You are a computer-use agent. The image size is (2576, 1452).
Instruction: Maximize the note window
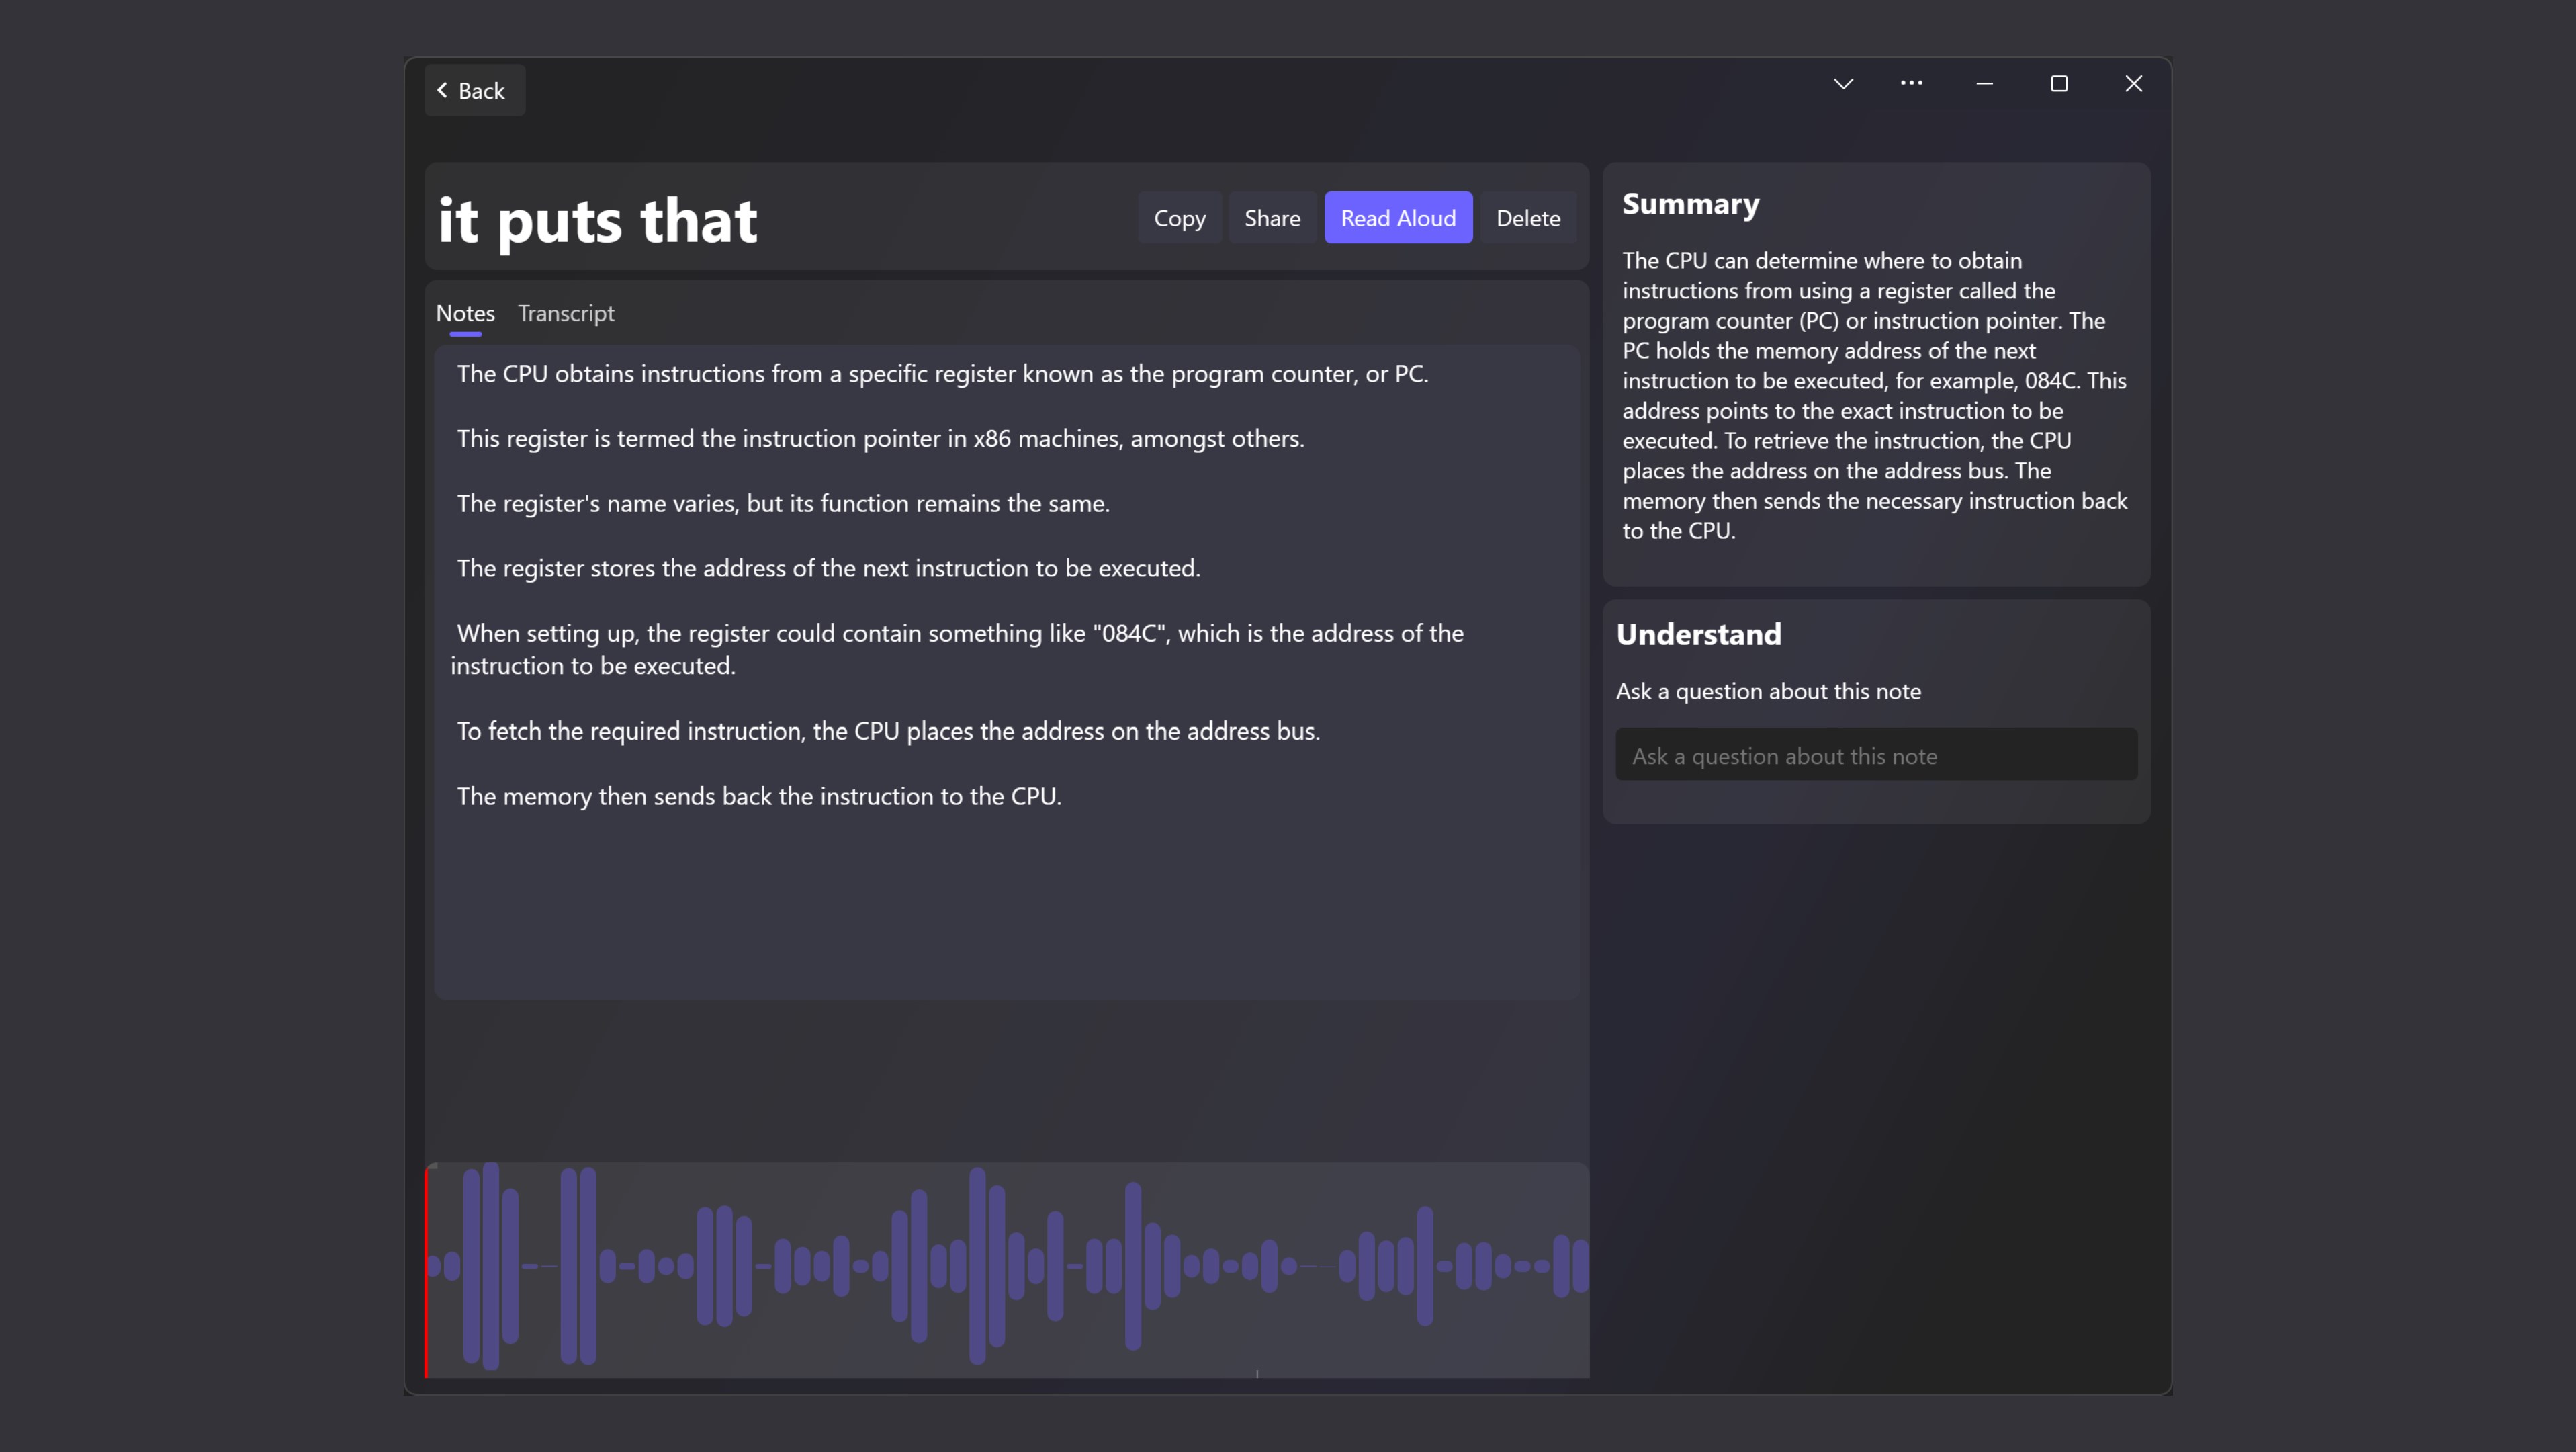pos(2058,84)
